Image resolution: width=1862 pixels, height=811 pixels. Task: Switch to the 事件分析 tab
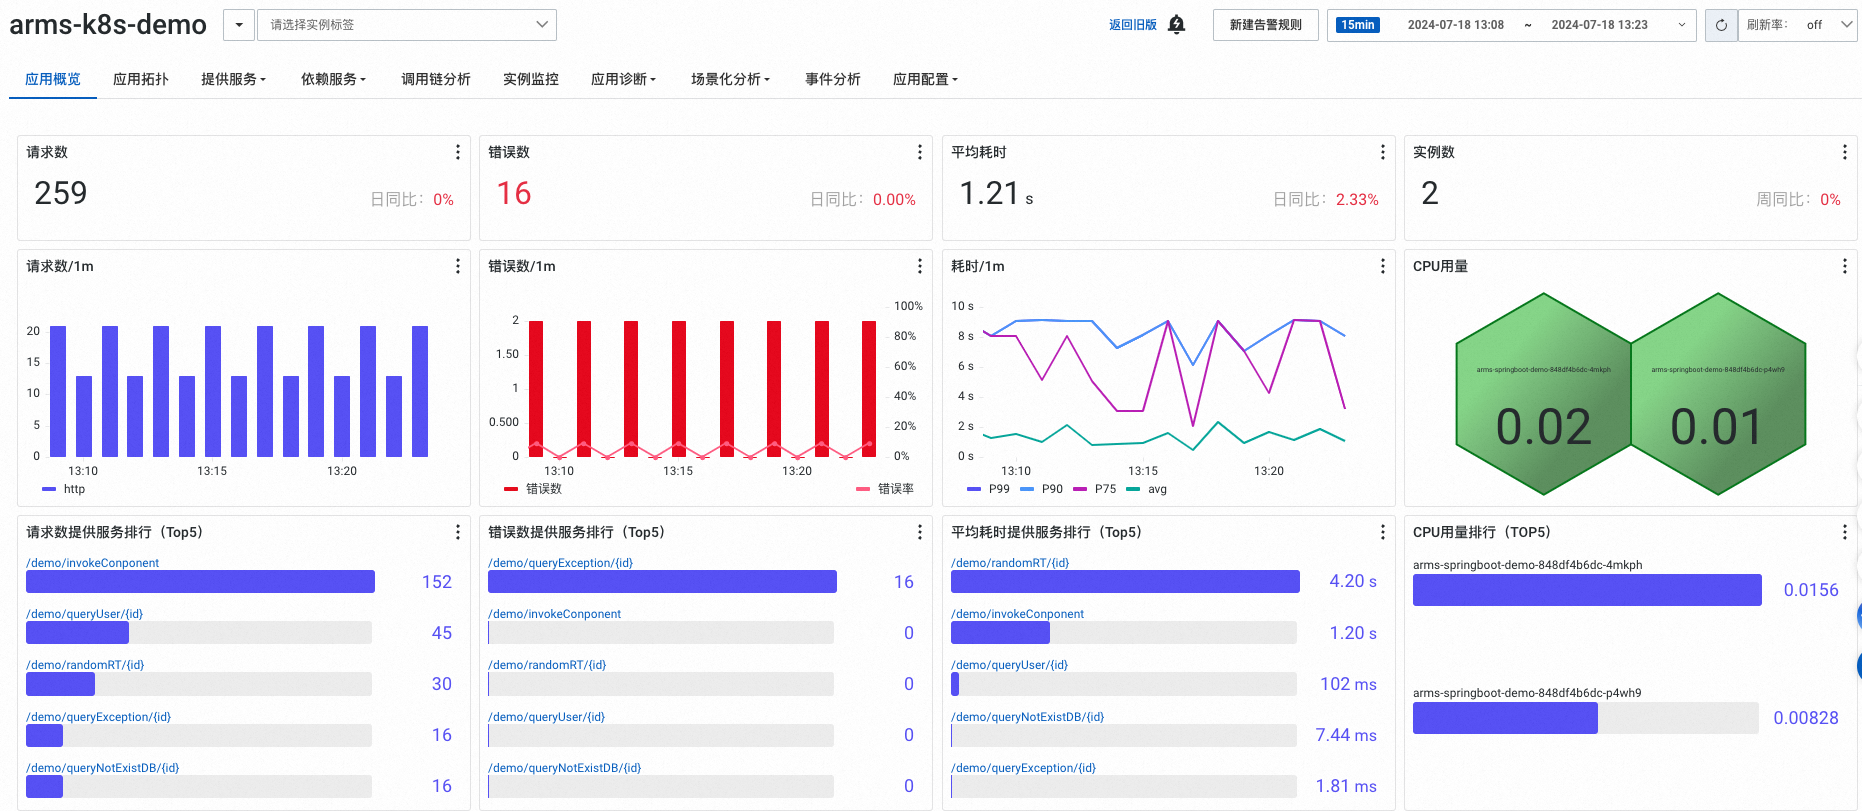click(x=833, y=79)
